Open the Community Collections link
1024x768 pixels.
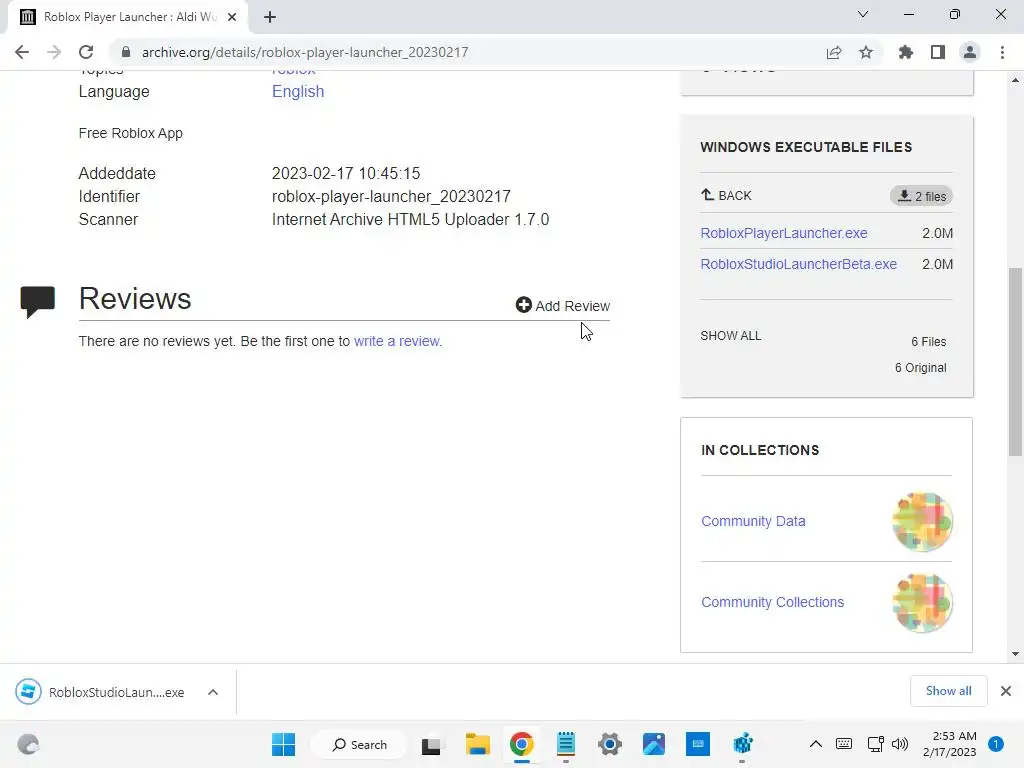(773, 602)
